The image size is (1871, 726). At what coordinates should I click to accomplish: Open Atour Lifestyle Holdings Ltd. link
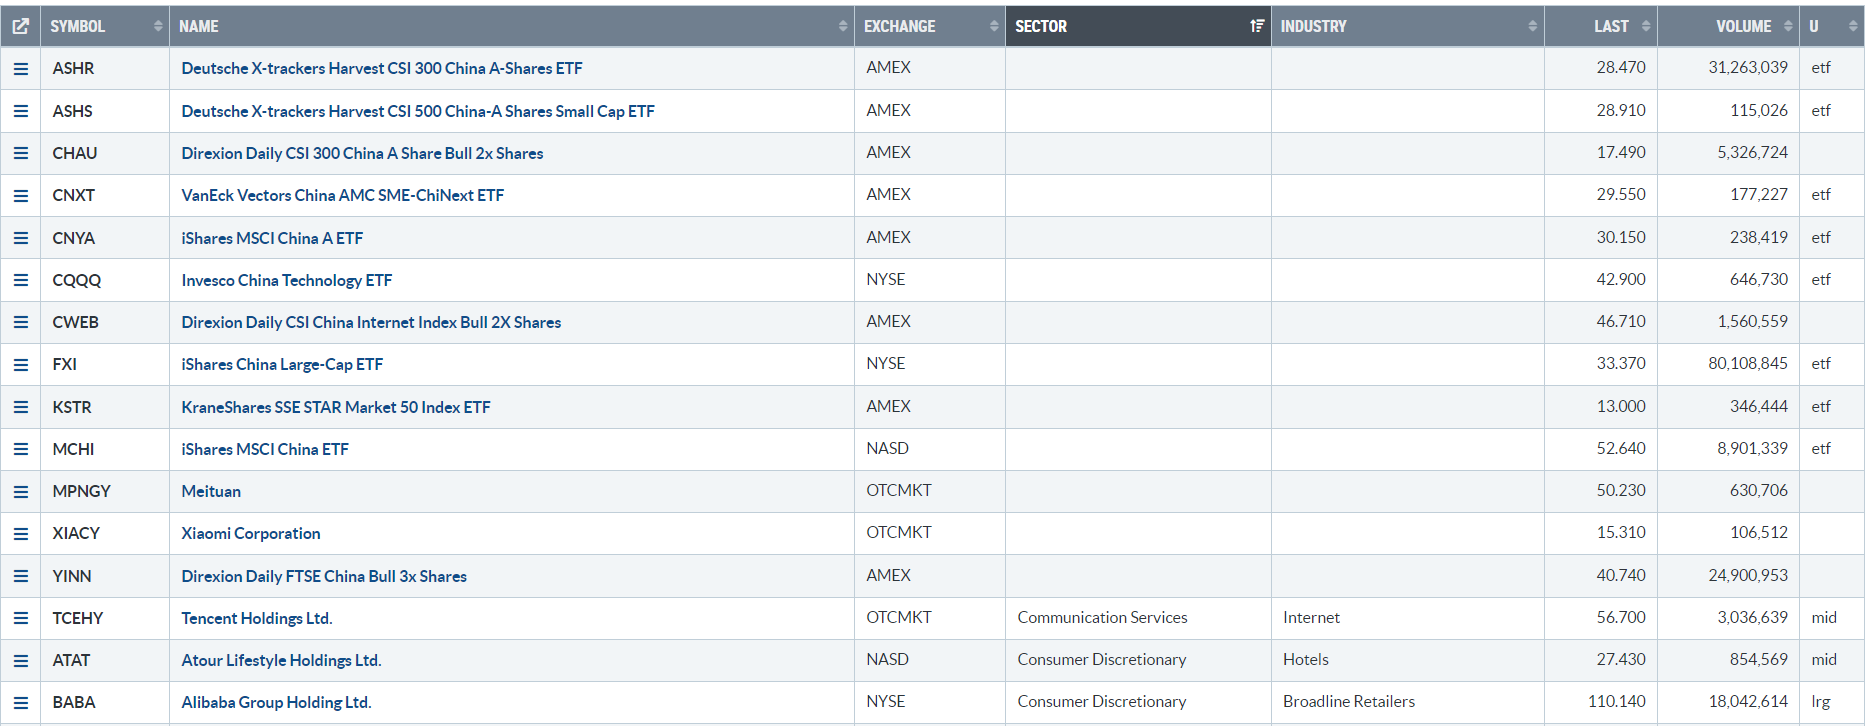[x=281, y=660]
